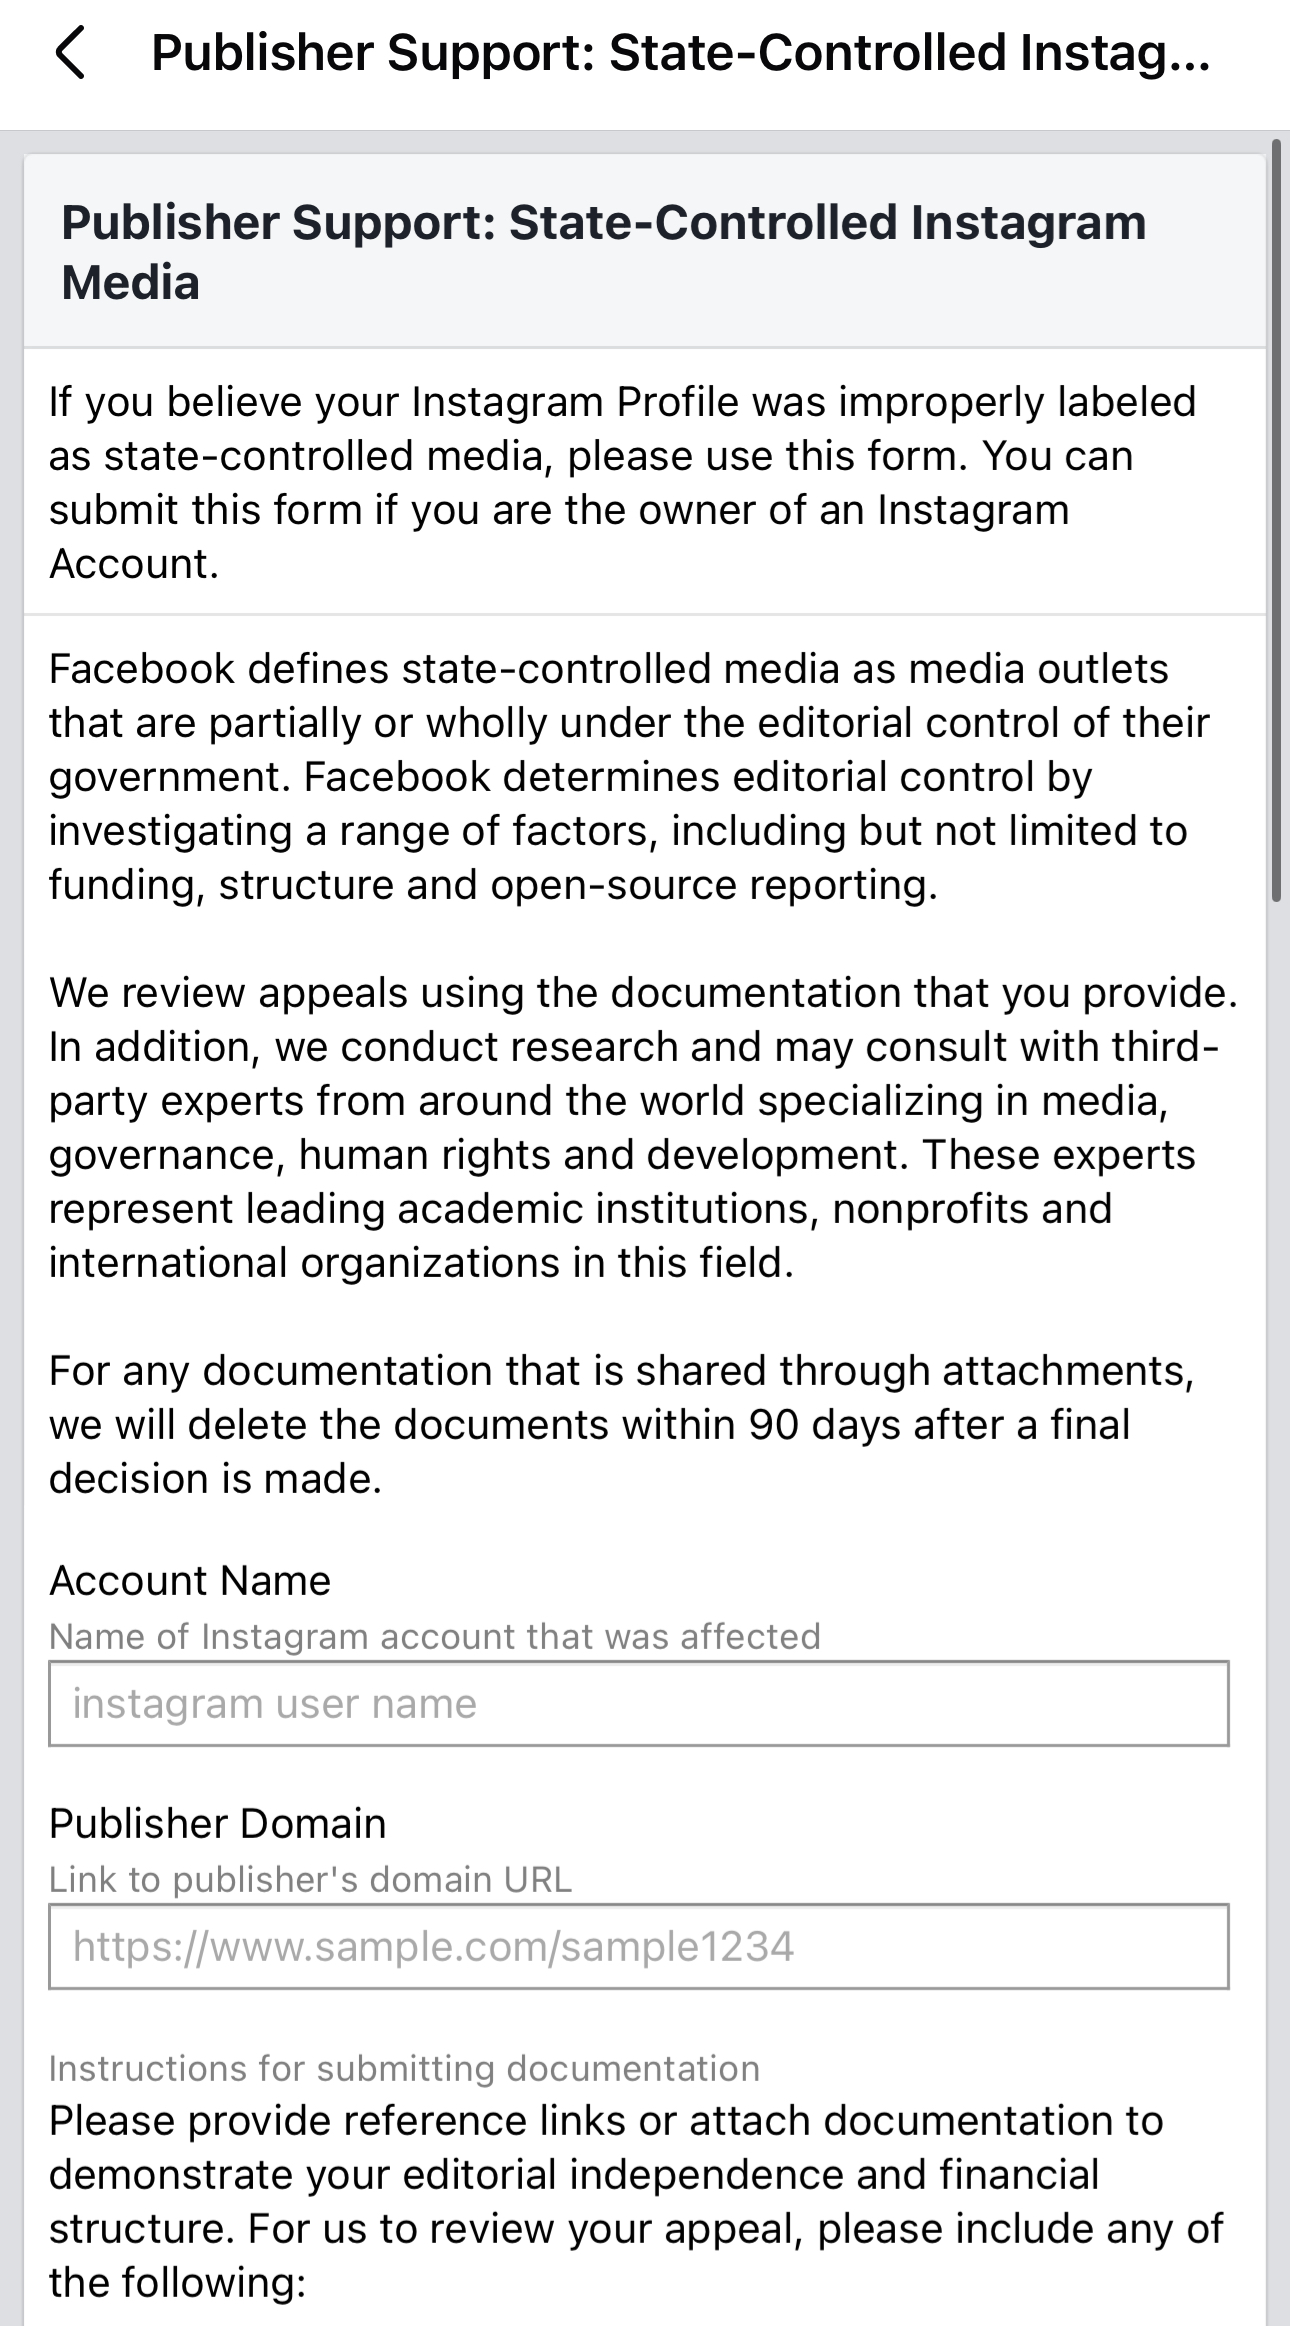Focus the Instagram user name input field

tap(638, 1704)
